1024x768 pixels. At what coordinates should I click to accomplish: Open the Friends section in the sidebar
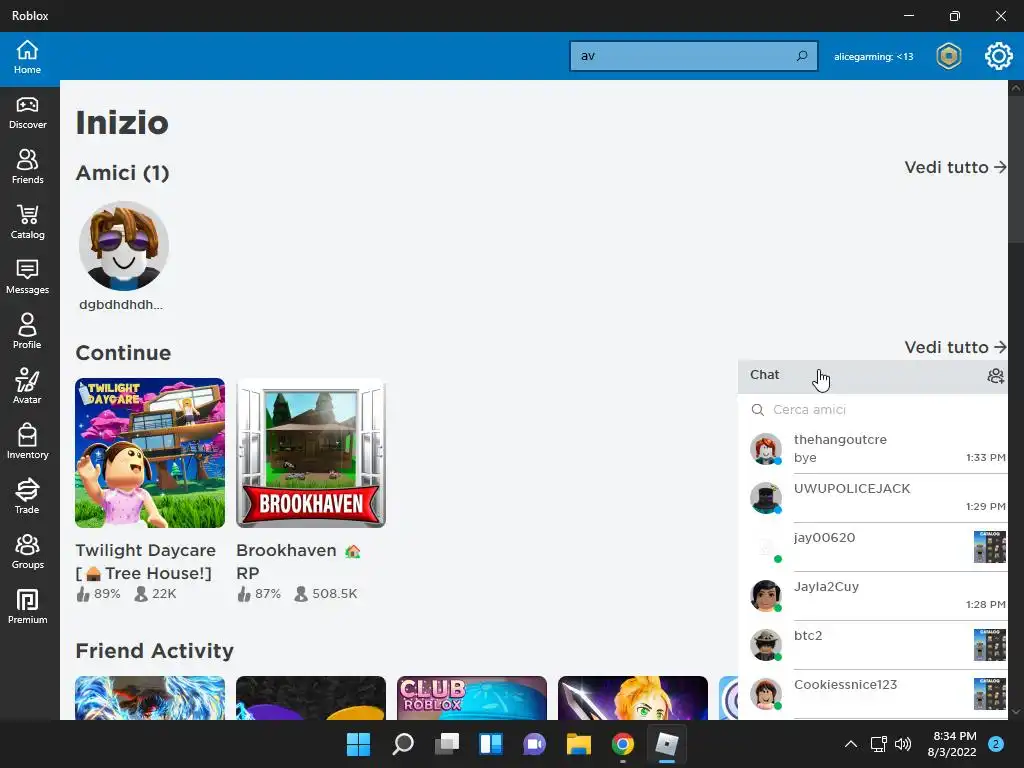coord(27,167)
